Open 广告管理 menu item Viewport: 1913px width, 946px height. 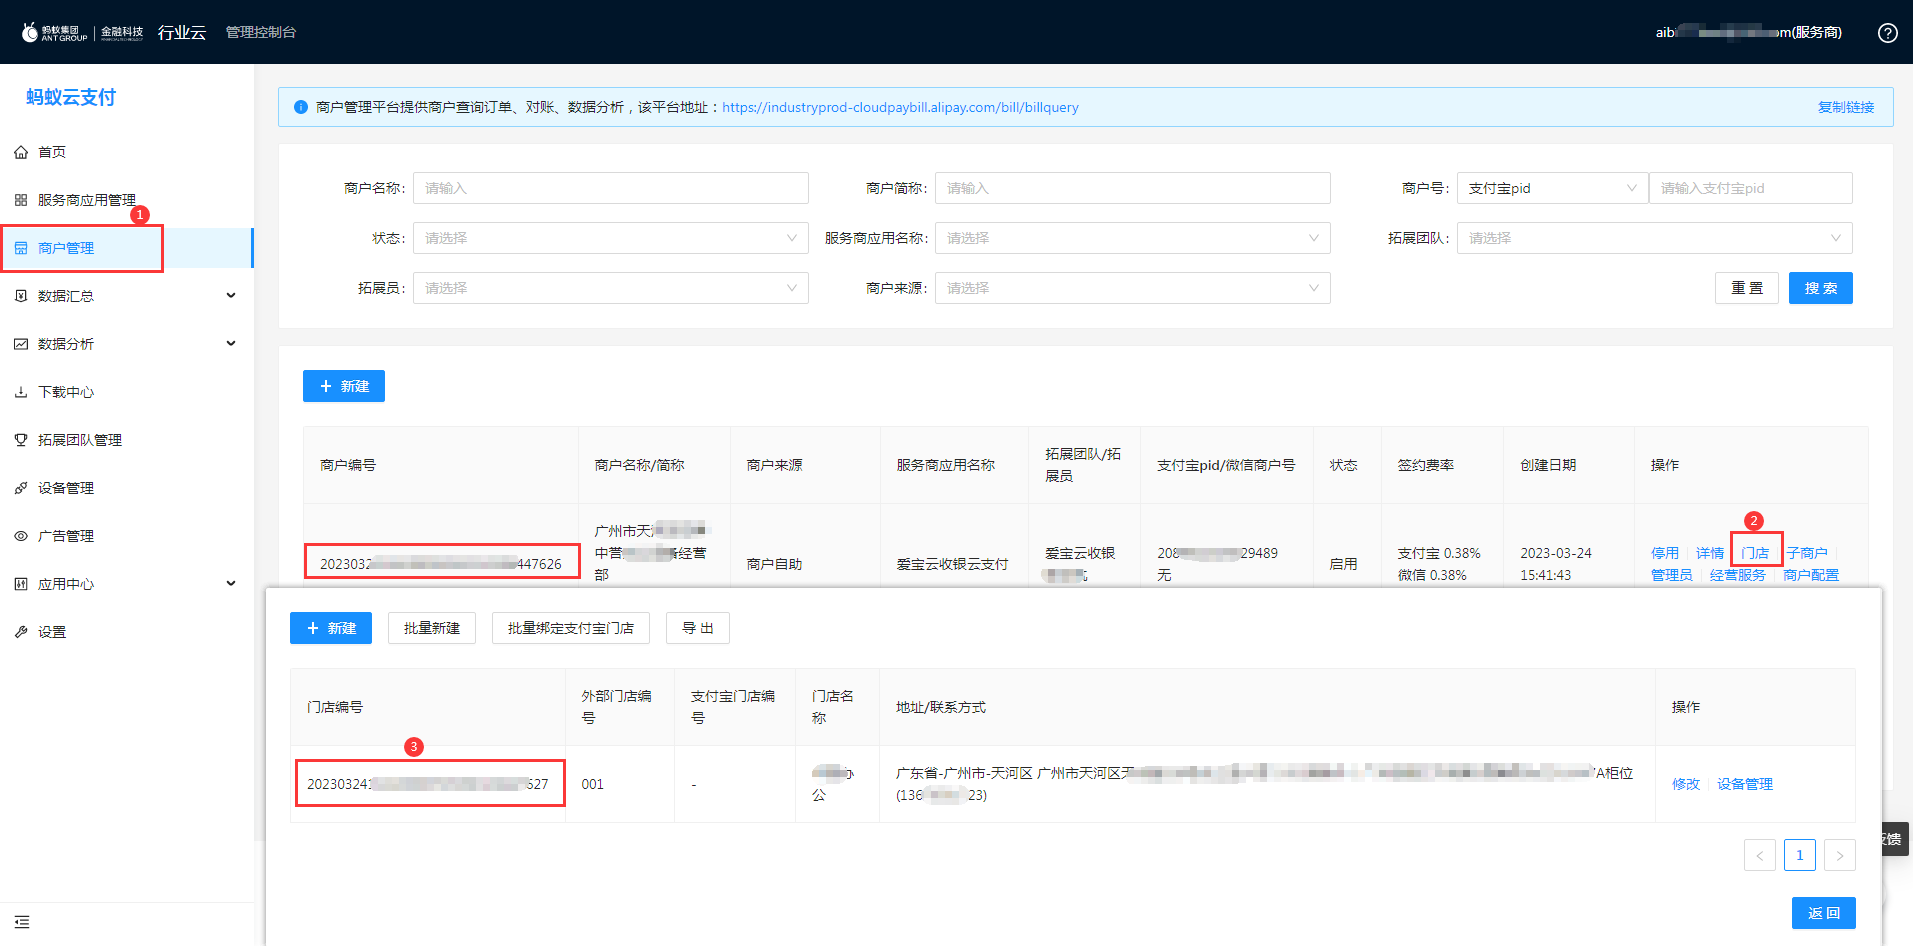66,536
